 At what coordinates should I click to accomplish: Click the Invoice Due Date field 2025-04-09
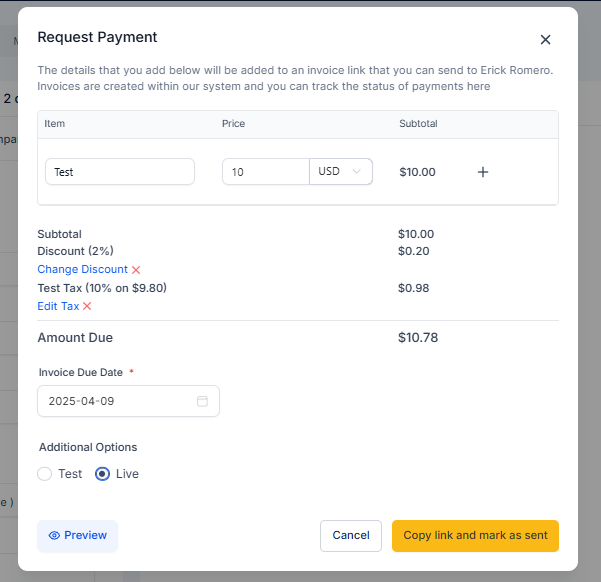pos(128,401)
